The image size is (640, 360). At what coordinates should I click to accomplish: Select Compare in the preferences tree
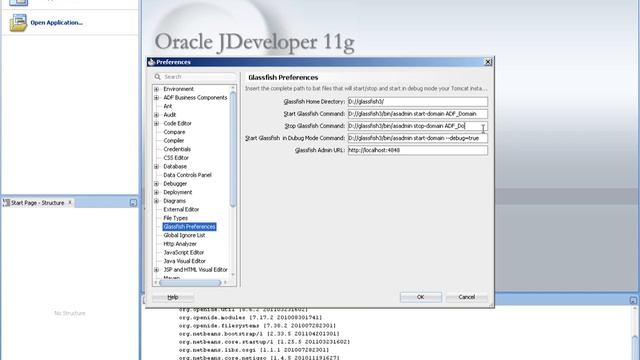pos(174,132)
